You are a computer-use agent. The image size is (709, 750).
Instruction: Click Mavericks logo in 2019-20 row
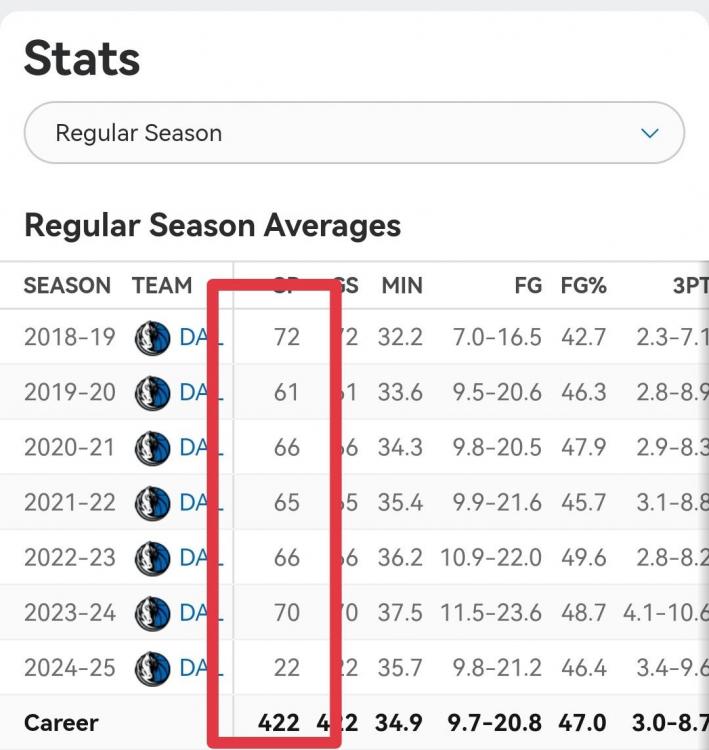click(x=153, y=393)
